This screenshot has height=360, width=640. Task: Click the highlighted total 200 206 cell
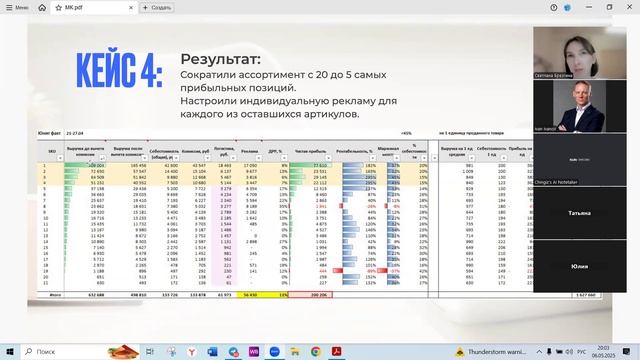[x=310, y=294]
